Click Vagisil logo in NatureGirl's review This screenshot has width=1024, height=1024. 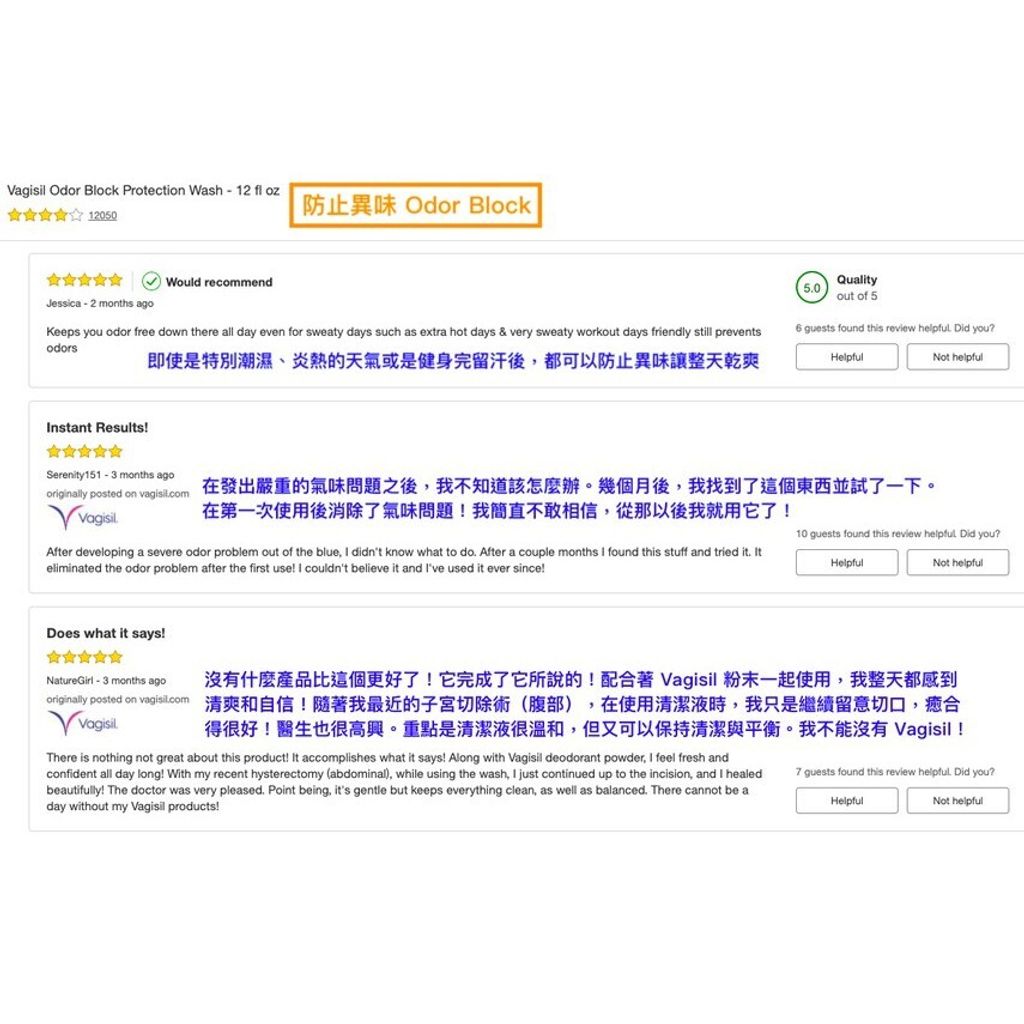tap(84, 723)
